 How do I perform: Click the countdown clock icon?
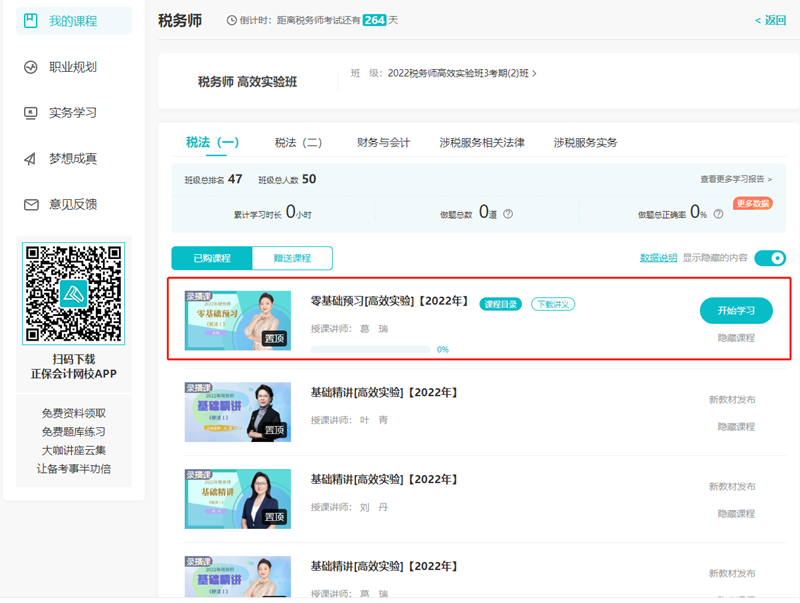pyautogui.click(x=233, y=20)
